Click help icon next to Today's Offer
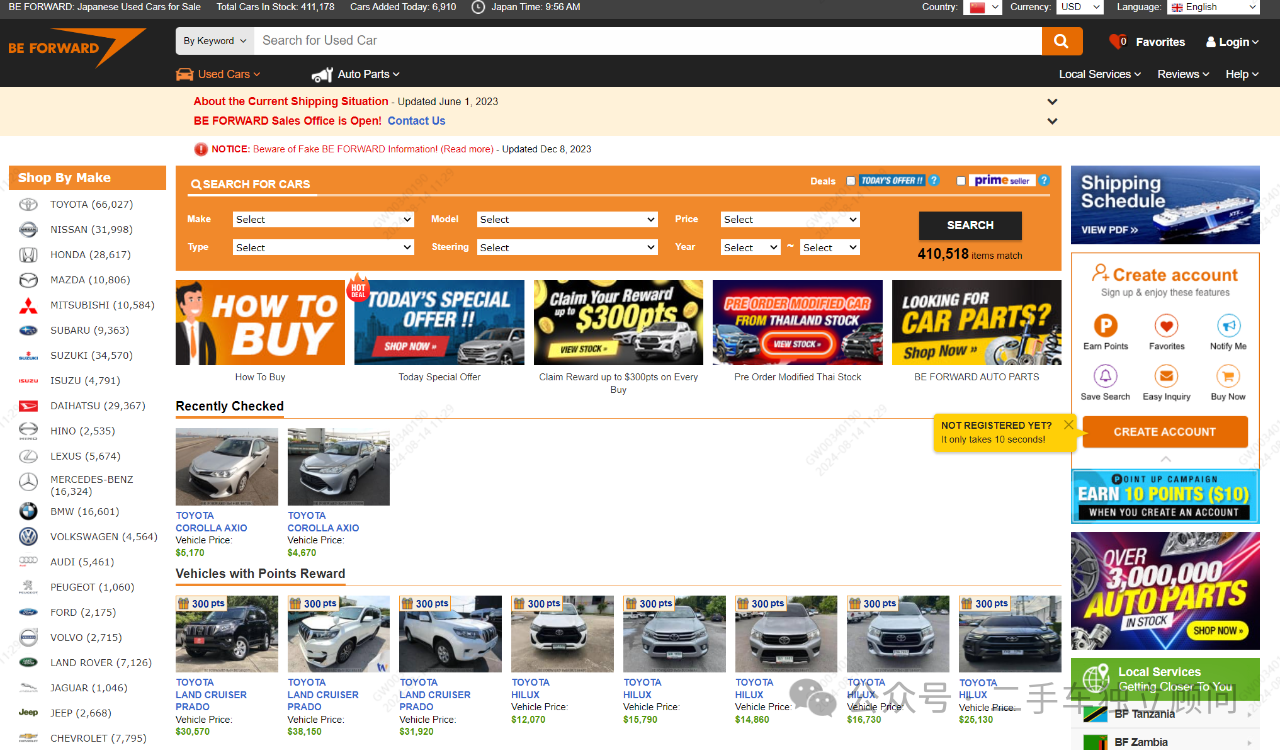Screen dimensions: 1280x750 (x=934, y=181)
